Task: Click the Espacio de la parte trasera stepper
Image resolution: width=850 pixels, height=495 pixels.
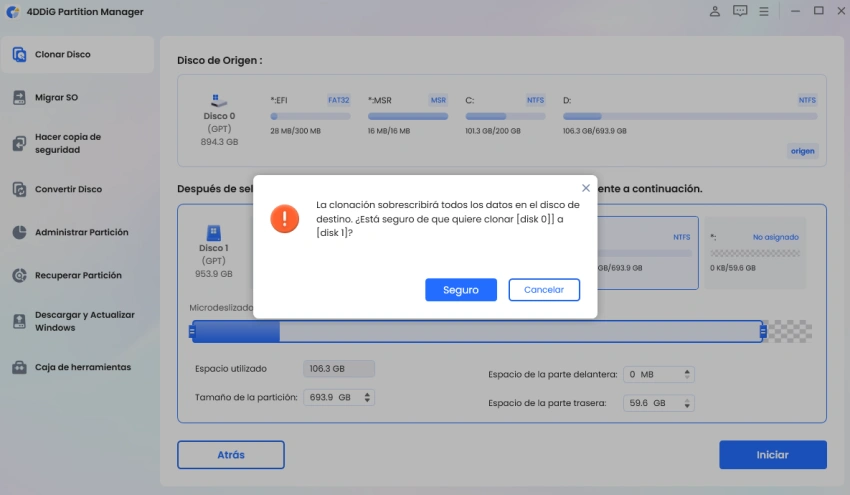Action: pyautogui.click(x=687, y=403)
